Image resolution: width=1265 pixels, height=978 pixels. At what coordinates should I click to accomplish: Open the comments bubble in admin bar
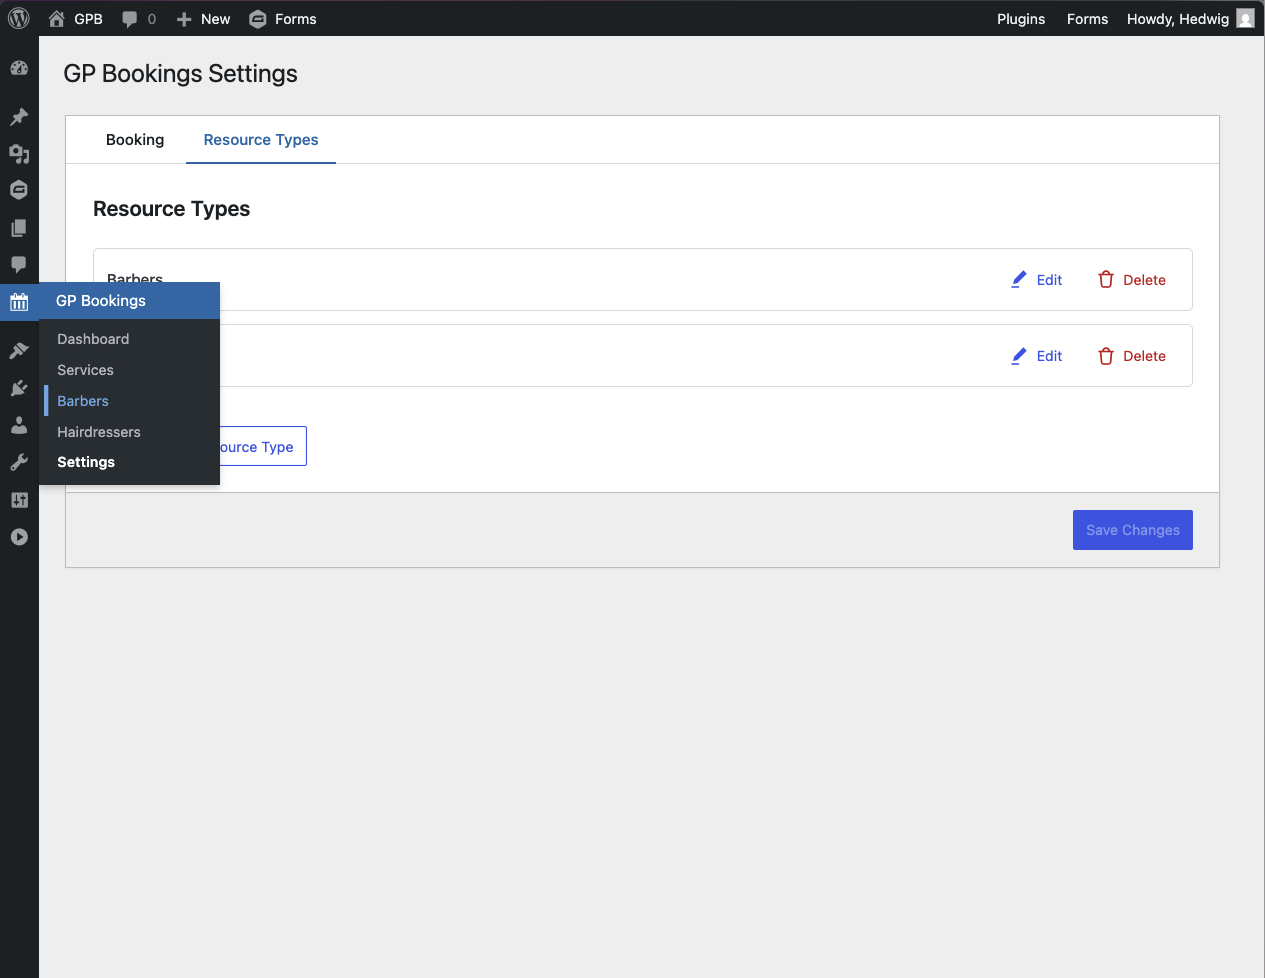[x=139, y=19]
